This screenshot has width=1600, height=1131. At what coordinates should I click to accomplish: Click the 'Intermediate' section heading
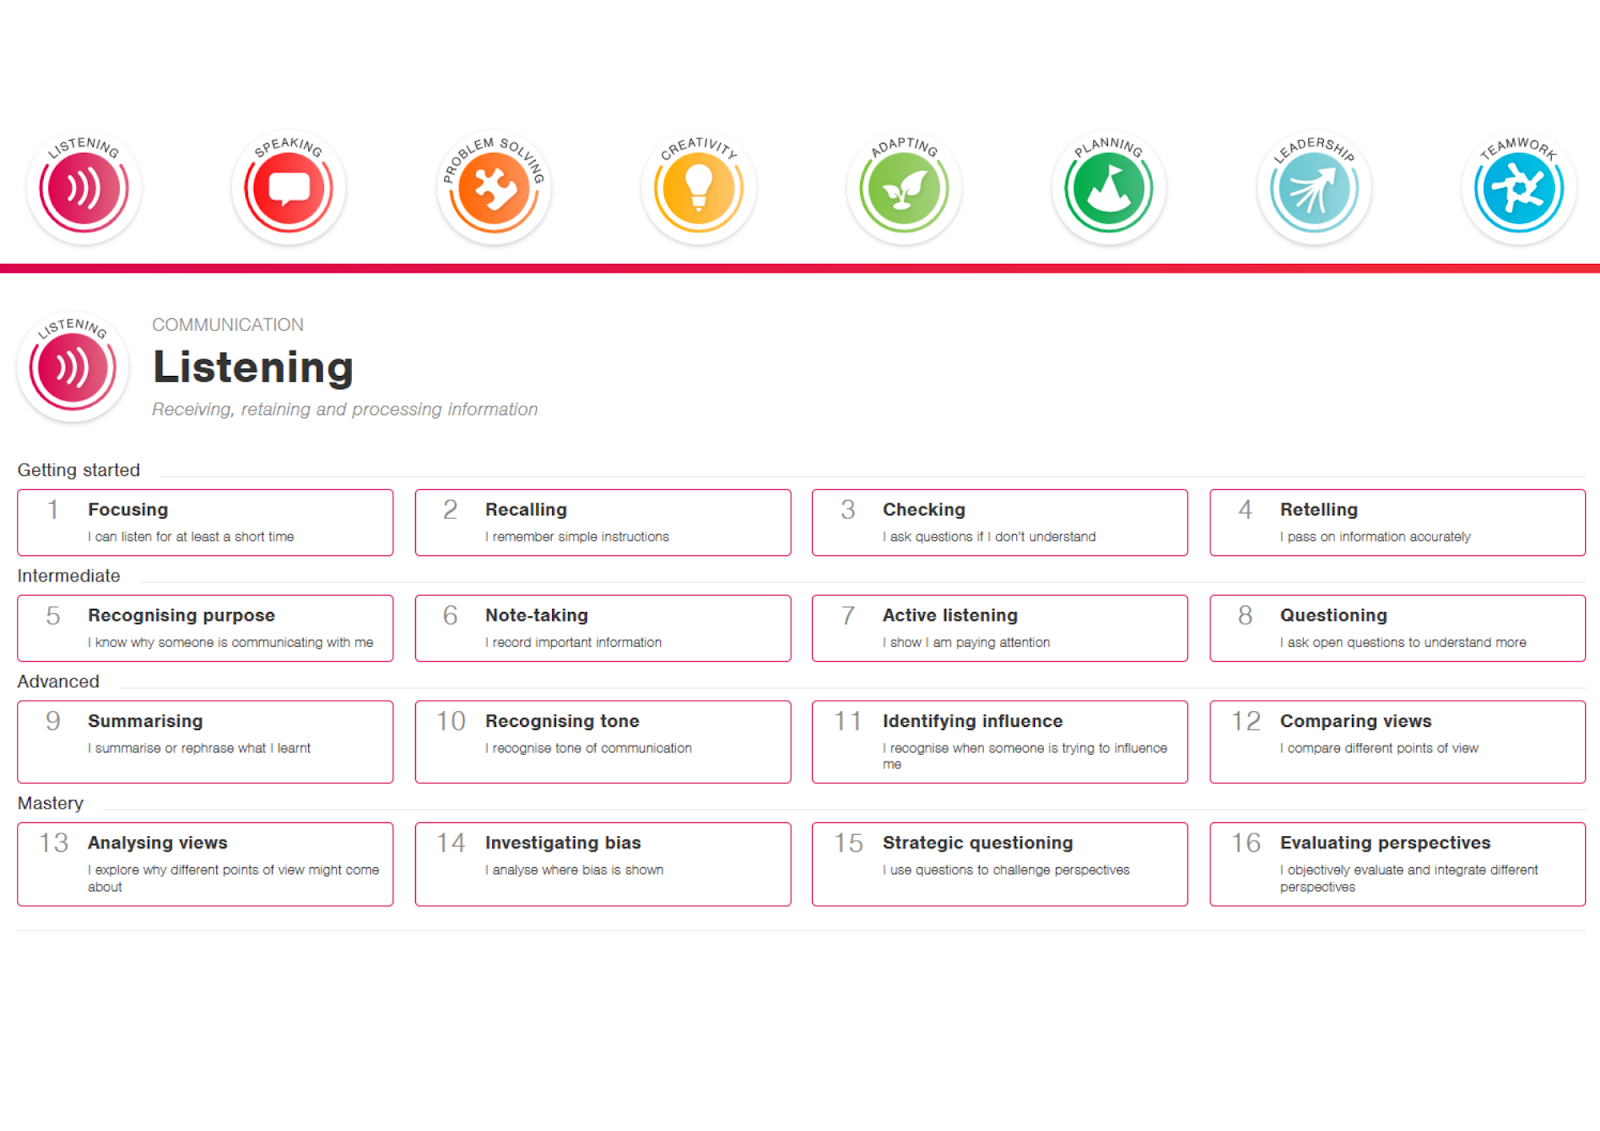coord(68,576)
